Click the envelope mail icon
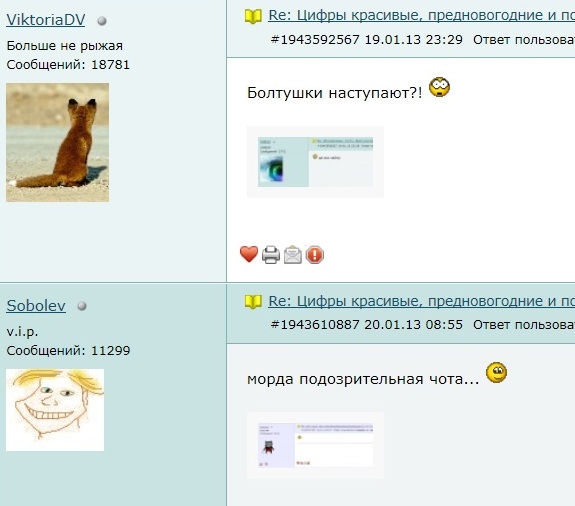The image size is (575, 506). pyautogui.click(x=293, y=254)
